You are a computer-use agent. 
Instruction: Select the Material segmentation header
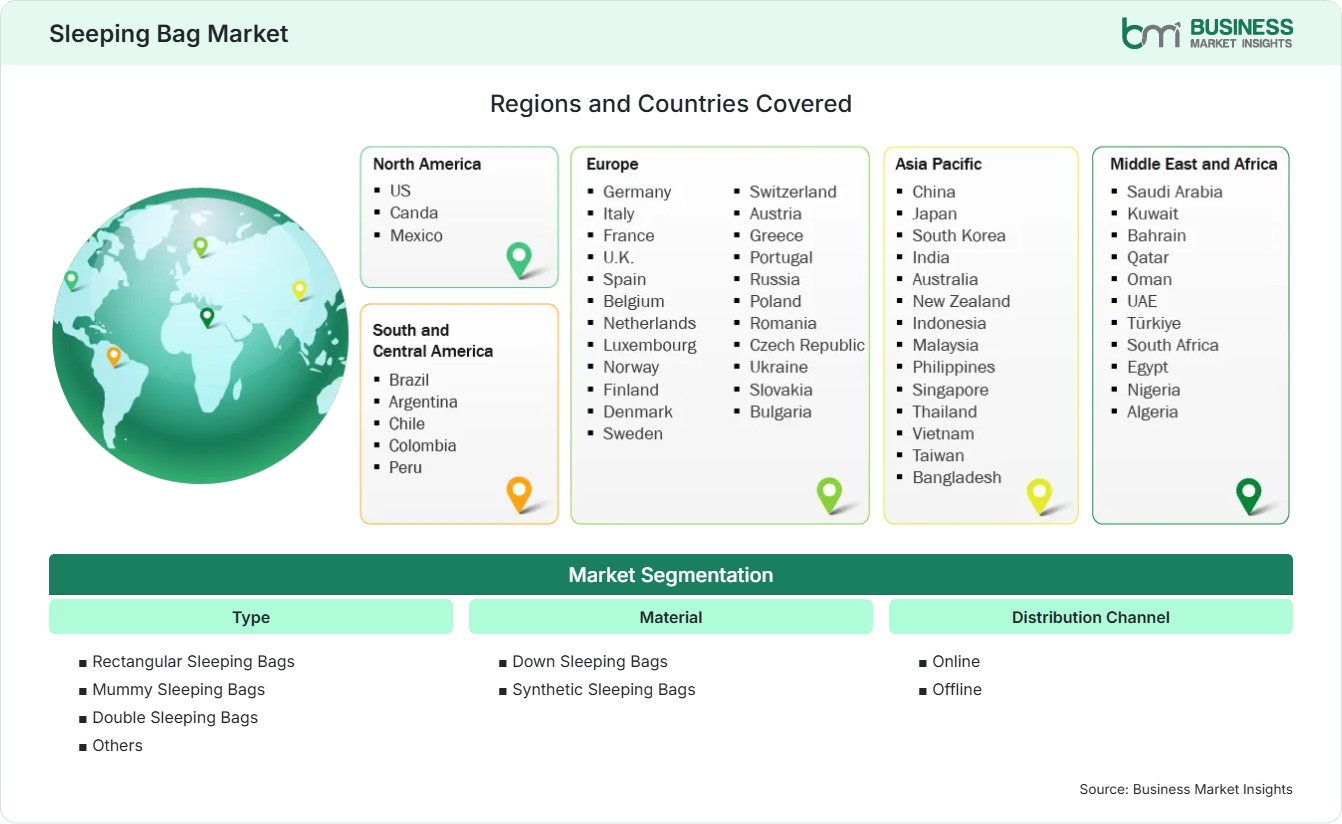(x=671, y=617)
